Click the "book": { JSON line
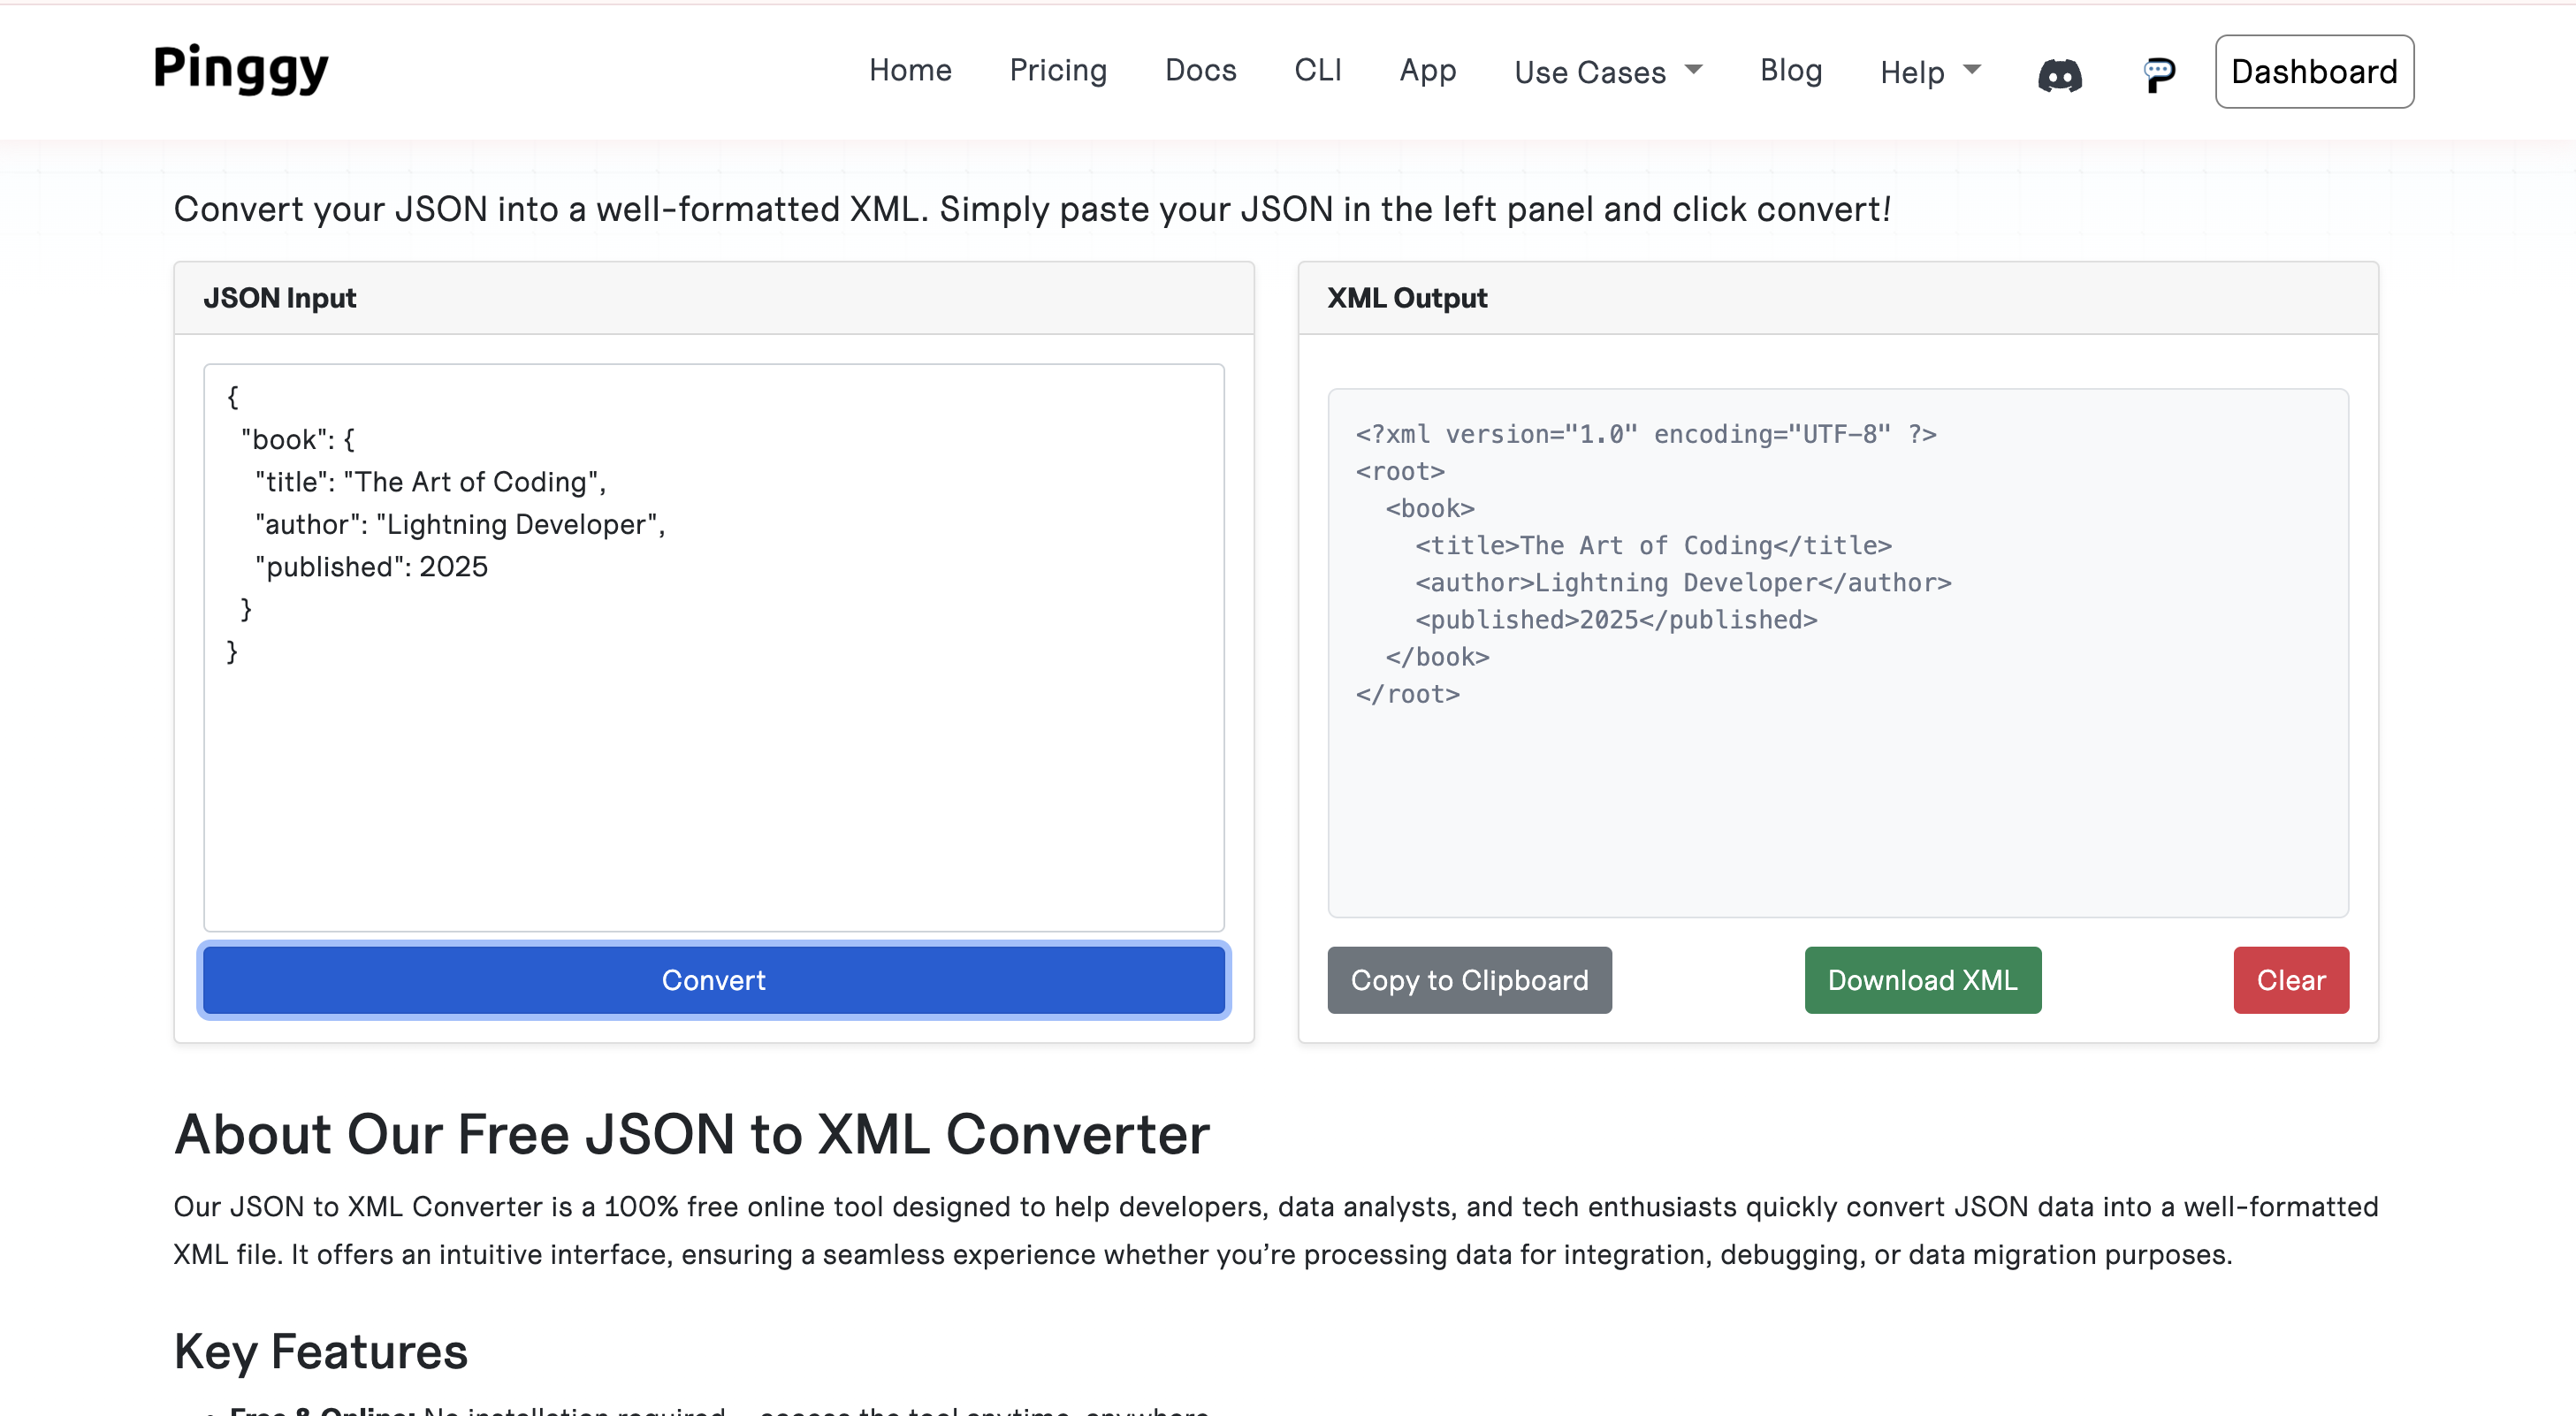Screen dimensions: 2576x1416 pyautogui.click(x=298, y=440)
